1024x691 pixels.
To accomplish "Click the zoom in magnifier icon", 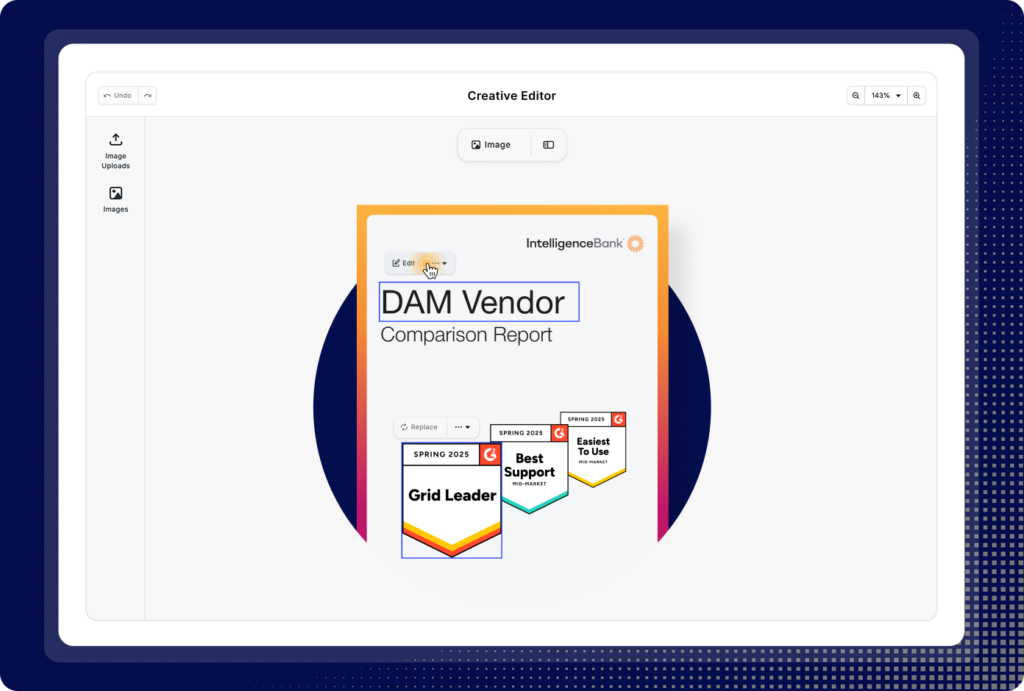I will (x=917, y=96).
